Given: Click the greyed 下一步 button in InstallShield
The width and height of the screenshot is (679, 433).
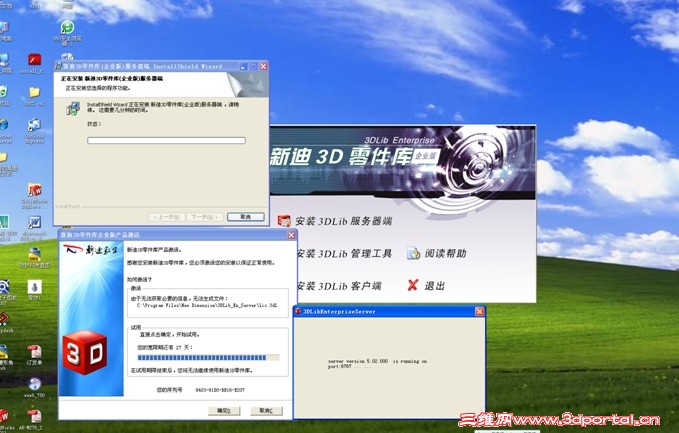Looking at the screenshot, I should coord(205,217).
